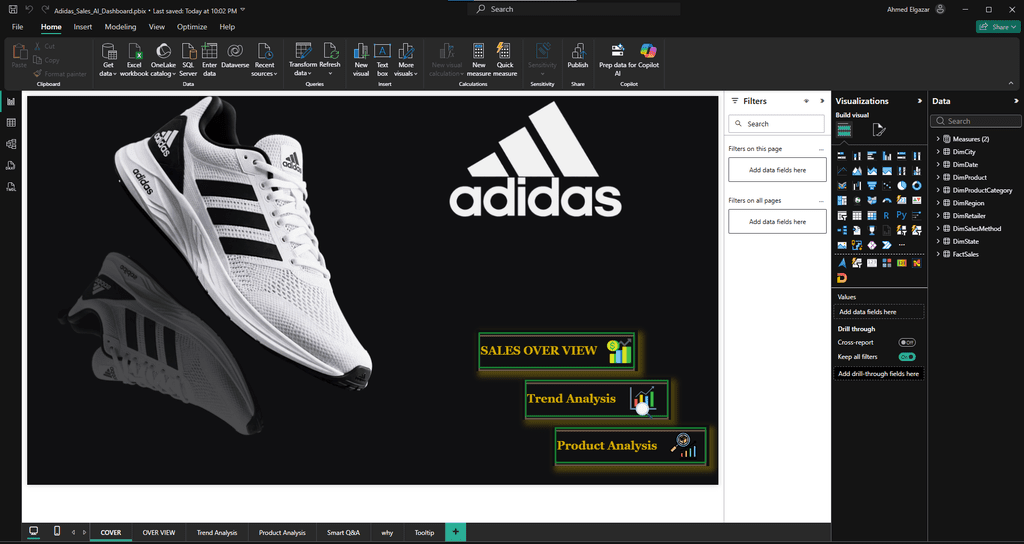Toggle Keep all filters switch
The image size is (1024, 544).
point(907,357)
